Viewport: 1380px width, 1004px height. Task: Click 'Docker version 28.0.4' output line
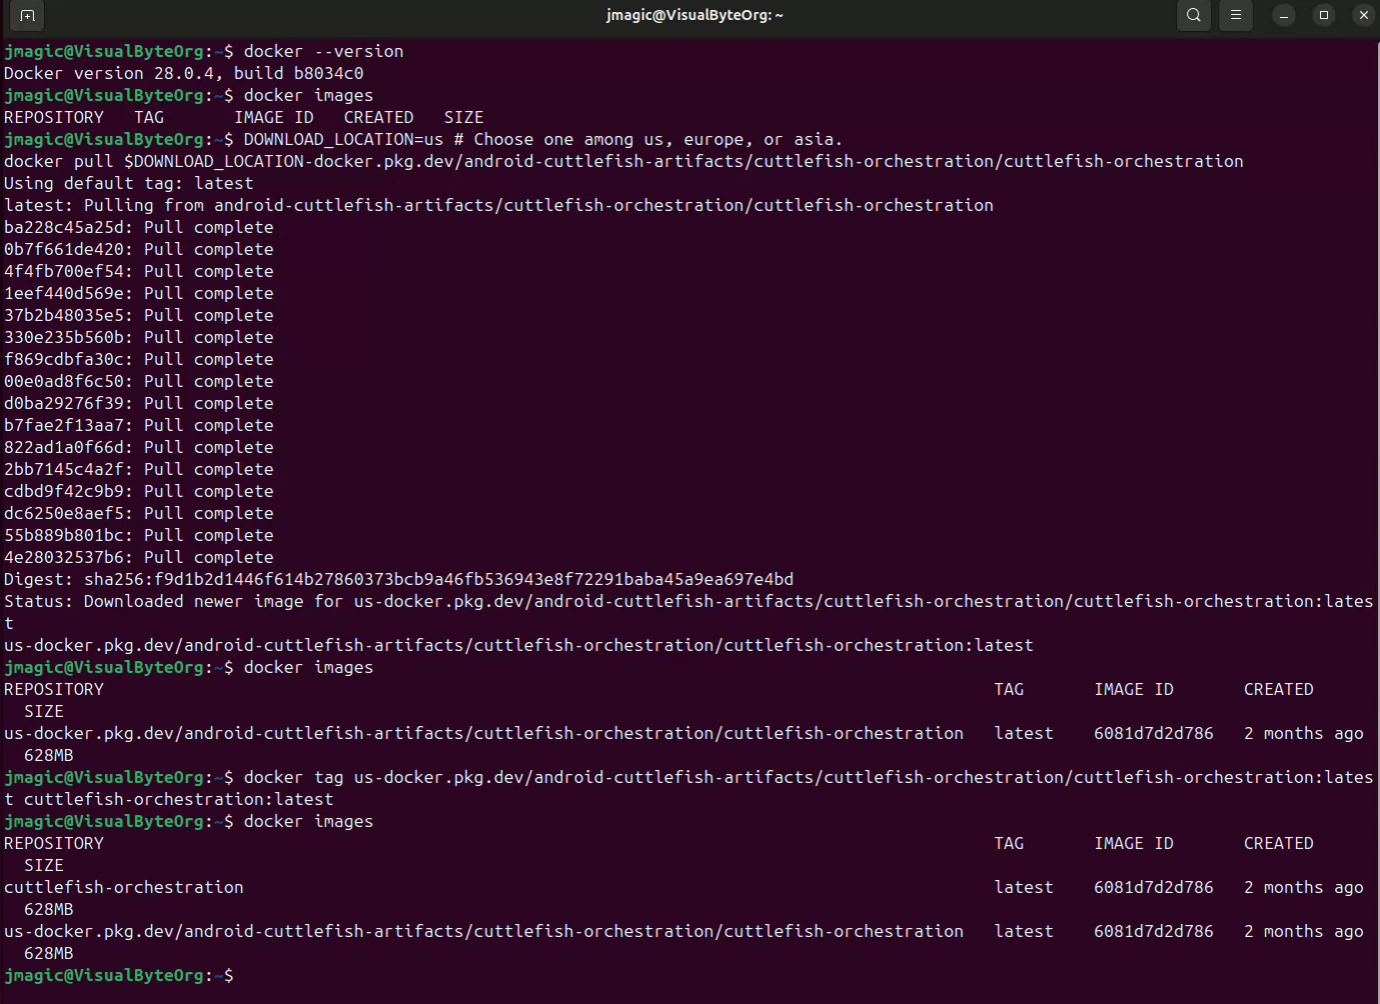coord(184,73)
